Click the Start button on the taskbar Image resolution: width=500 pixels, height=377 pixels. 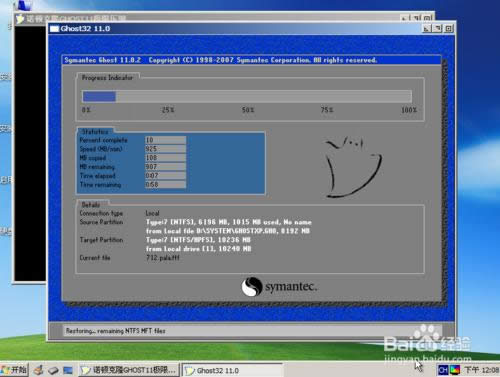pos(14,370)
